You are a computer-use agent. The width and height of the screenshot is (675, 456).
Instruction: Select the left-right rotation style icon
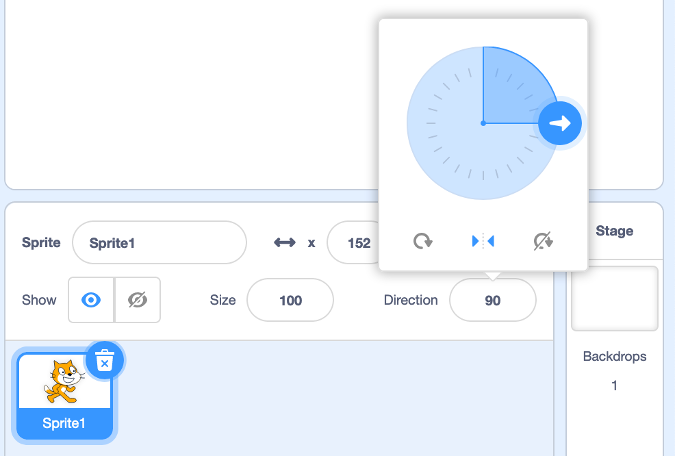pos(483,241)
